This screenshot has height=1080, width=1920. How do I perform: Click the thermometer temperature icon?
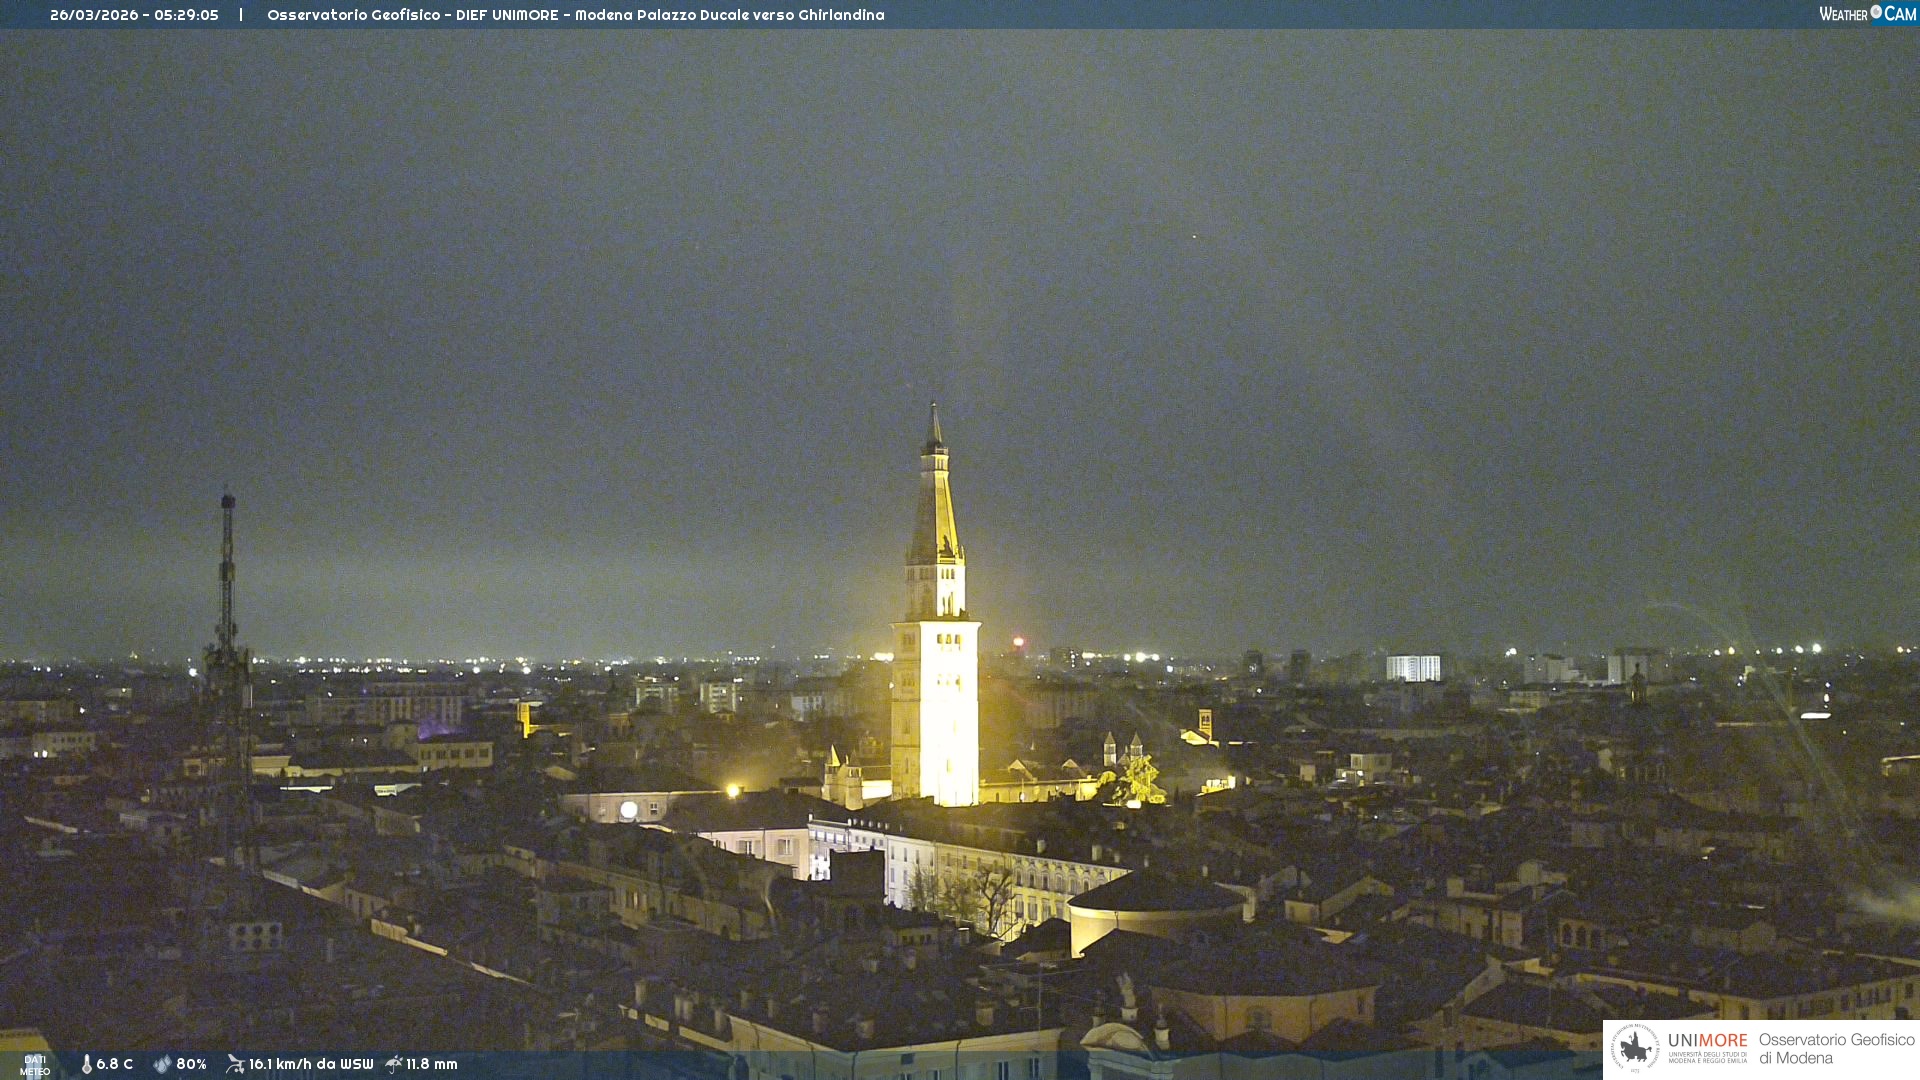click(87, 1064)
